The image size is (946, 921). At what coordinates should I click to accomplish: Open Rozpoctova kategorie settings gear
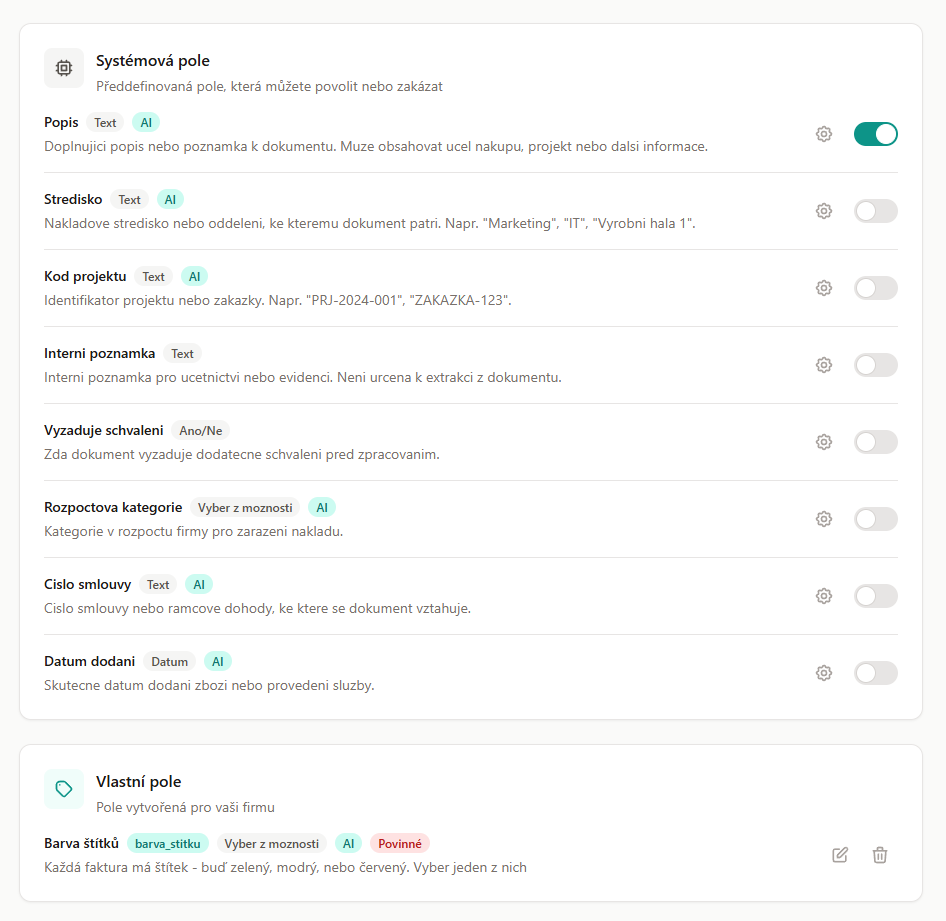[824, 519]
